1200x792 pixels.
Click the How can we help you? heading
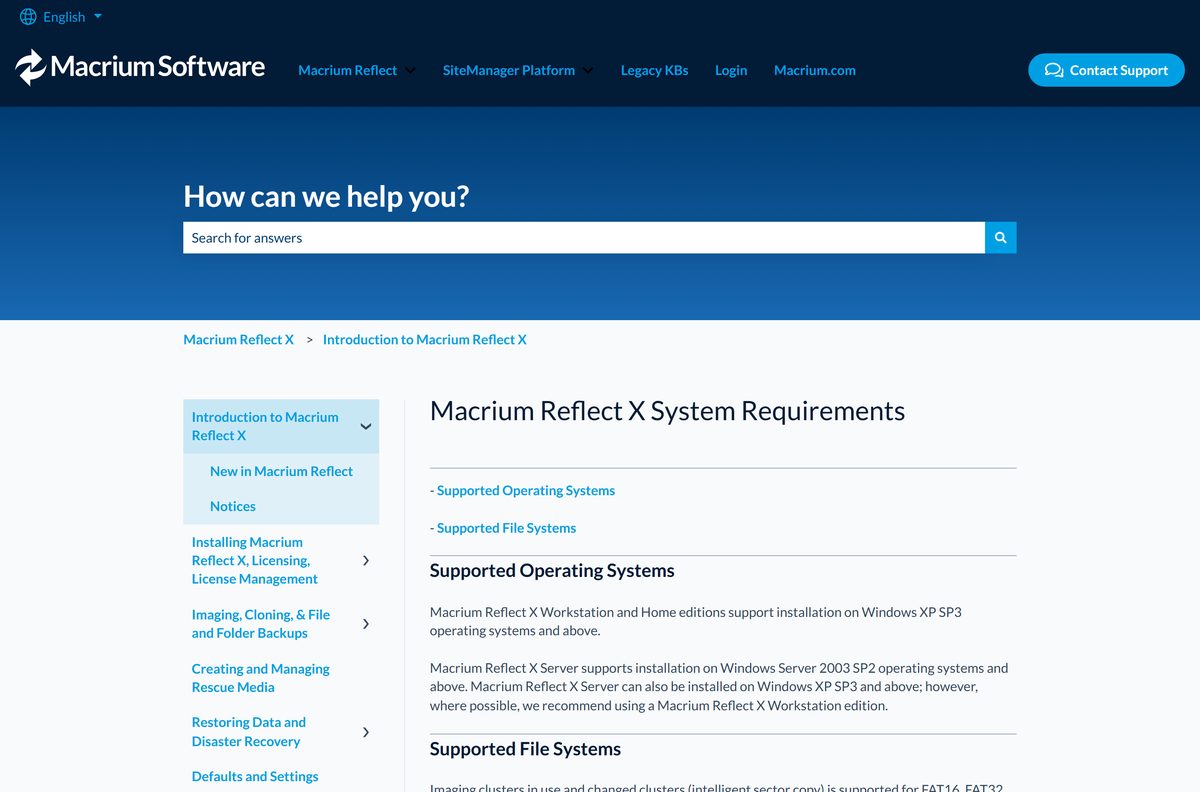326,196
